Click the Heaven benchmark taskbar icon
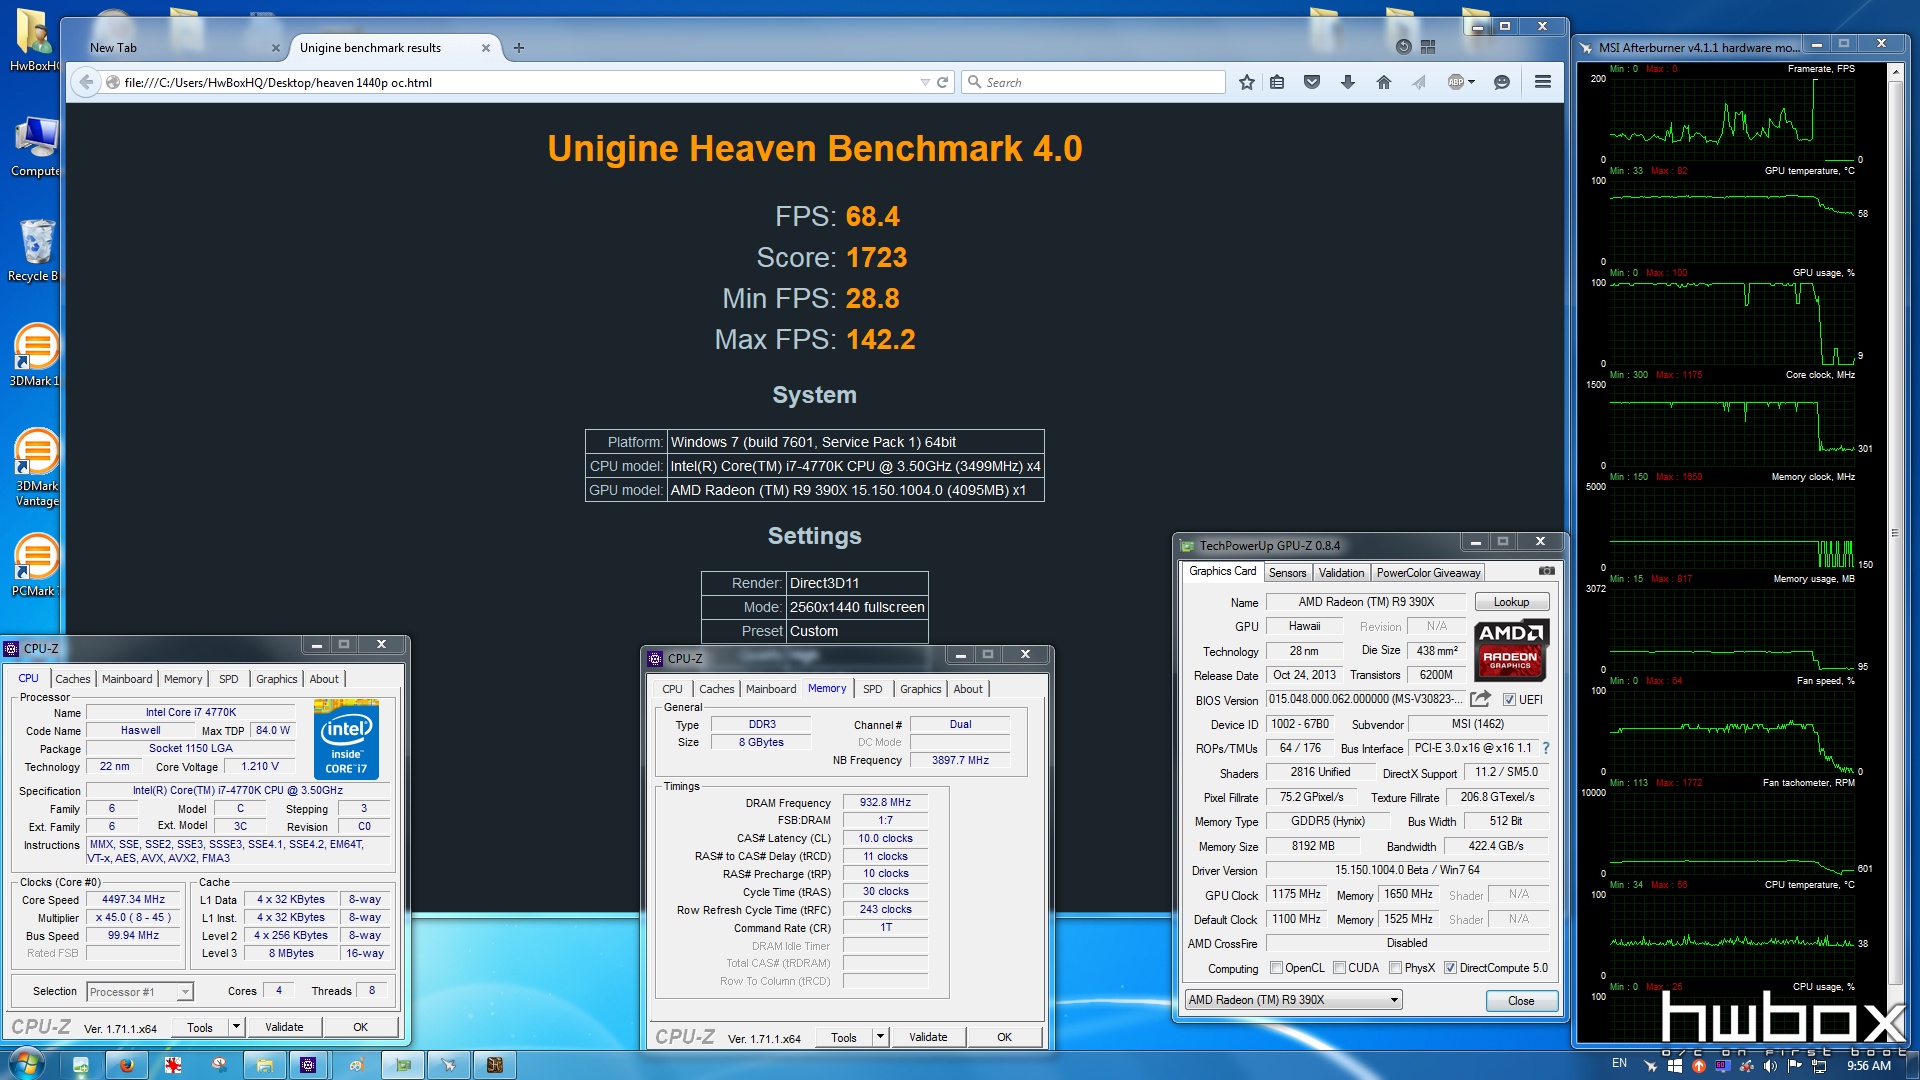This screenshot has height=1080, width=1920. point(494,1065)
